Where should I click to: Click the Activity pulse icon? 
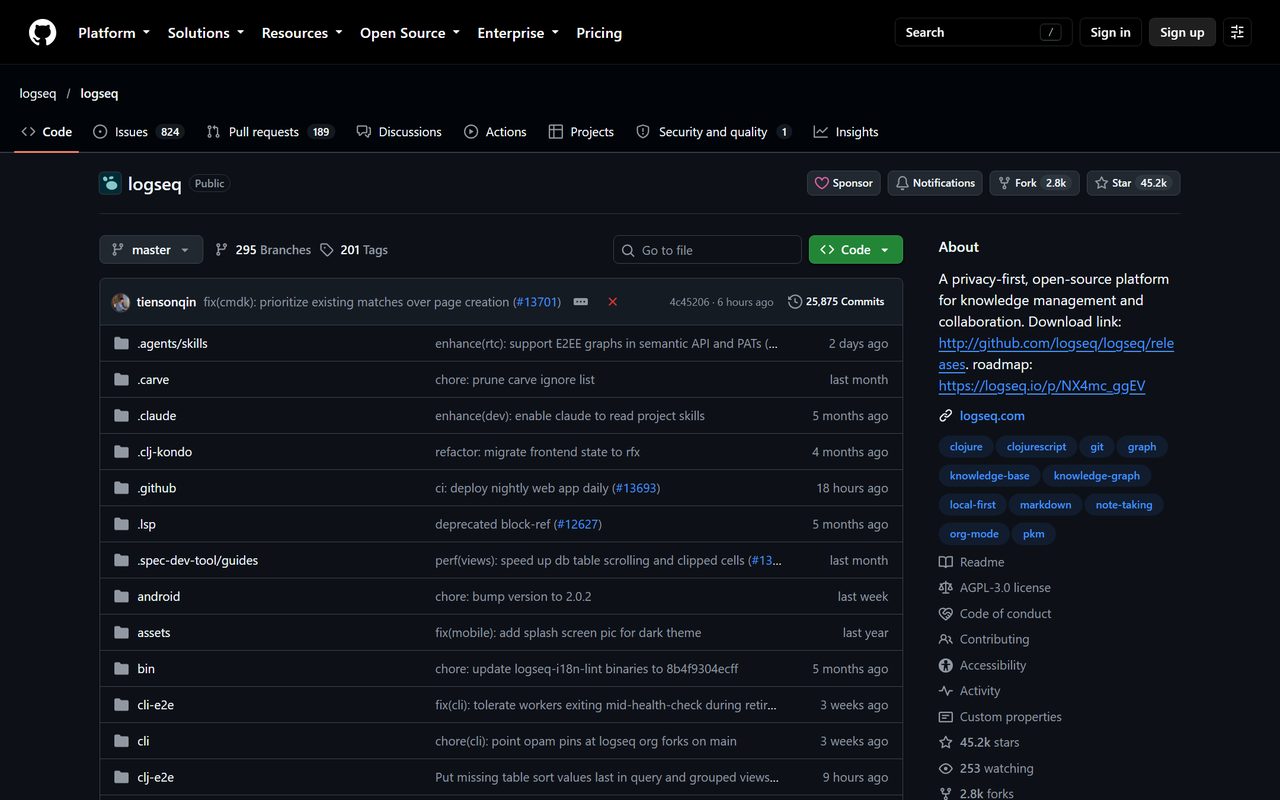point(945,691)
